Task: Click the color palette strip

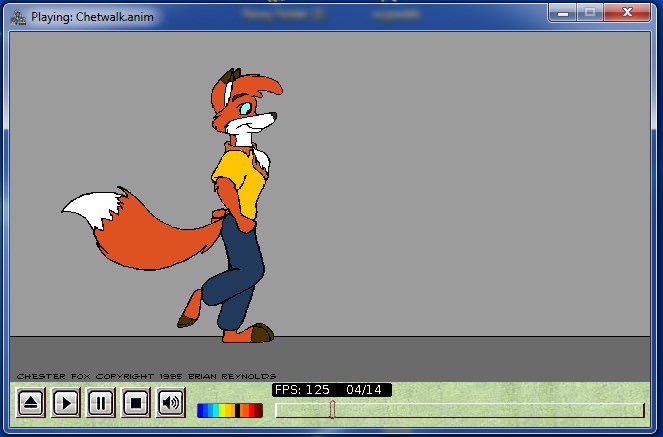Action: [x=230, y=410]
